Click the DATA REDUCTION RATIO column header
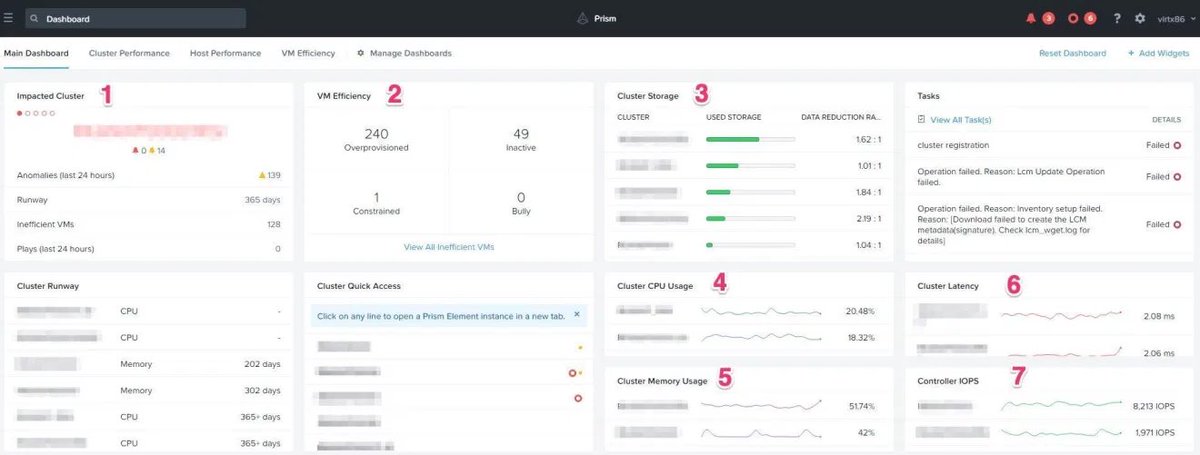 click(841, 117)
